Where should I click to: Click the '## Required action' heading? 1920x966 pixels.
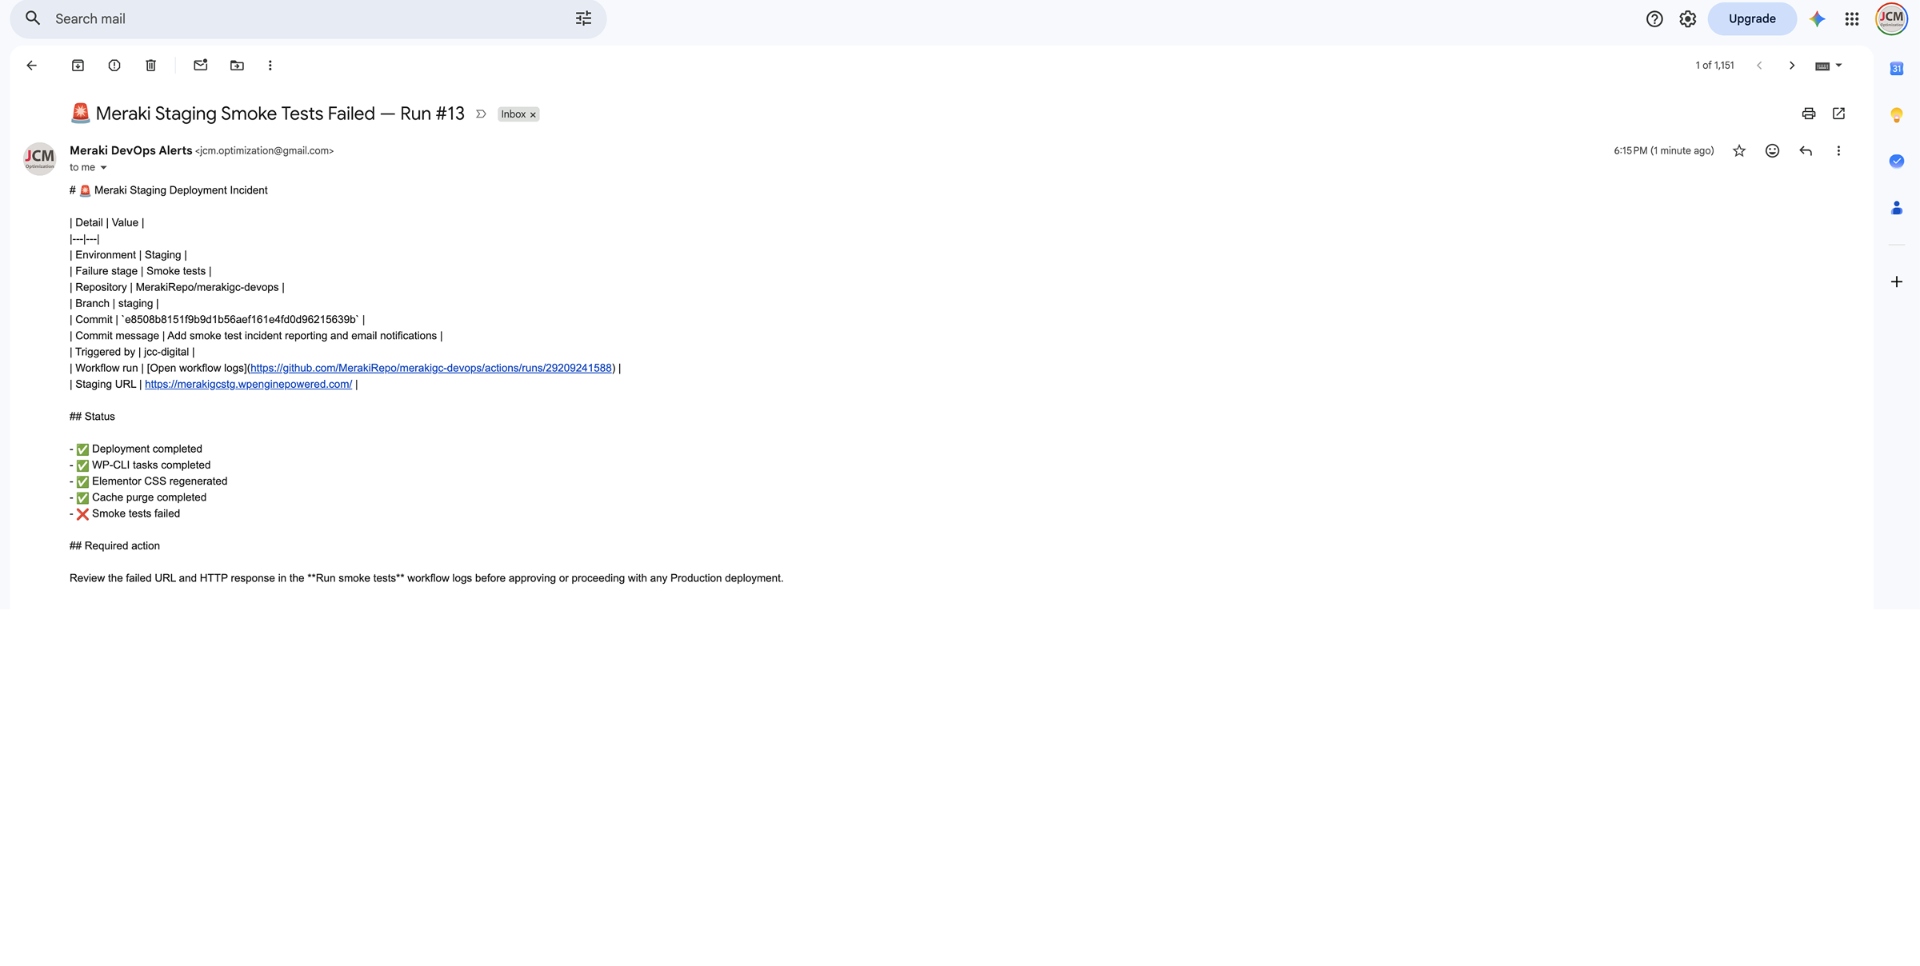tap(115, 546)
